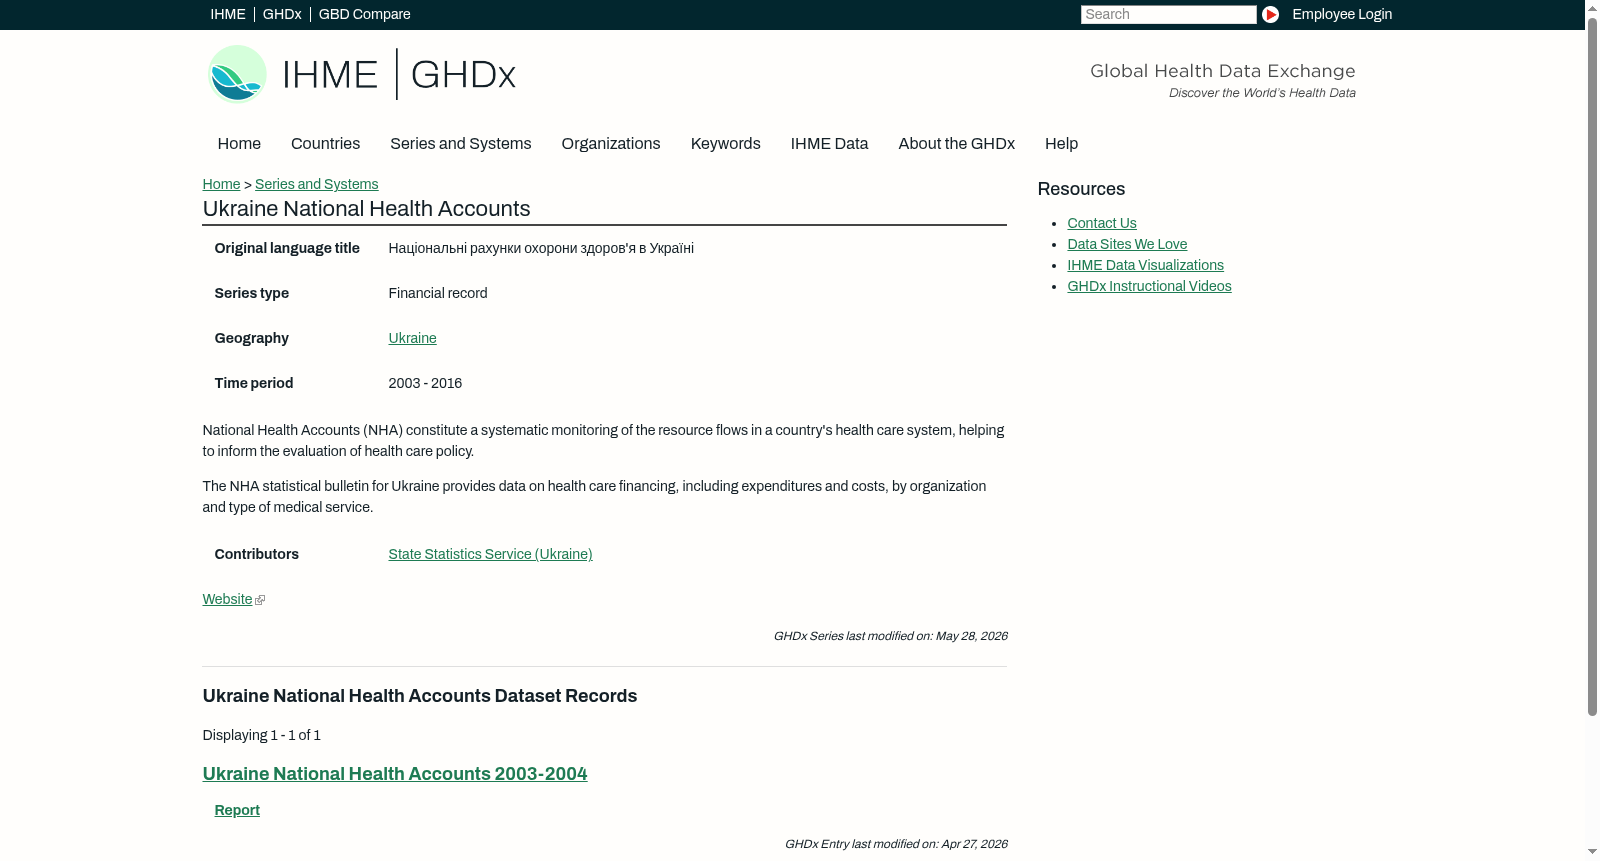The width and height of the screenshot is (1600, 861).
Task: Click the 'Ukraine National Health Accounts Dataset Records' heading
Action: [419, 696]
